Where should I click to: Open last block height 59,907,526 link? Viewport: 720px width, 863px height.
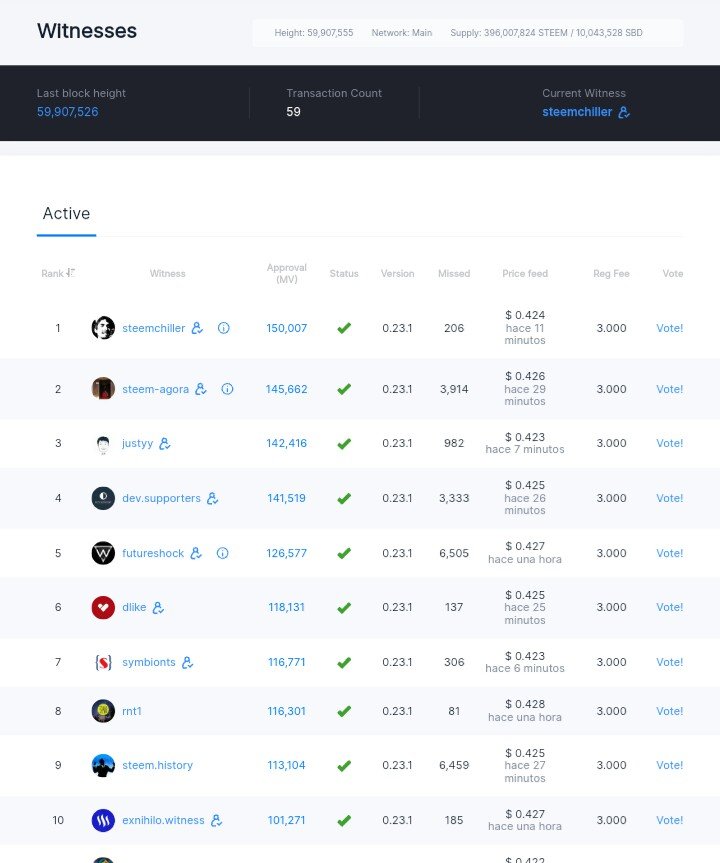pyautogui.click(x=68, y=112)
